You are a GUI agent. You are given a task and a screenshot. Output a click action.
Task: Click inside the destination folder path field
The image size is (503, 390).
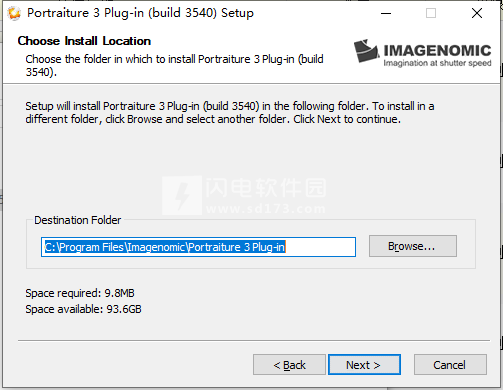point(198,247)
